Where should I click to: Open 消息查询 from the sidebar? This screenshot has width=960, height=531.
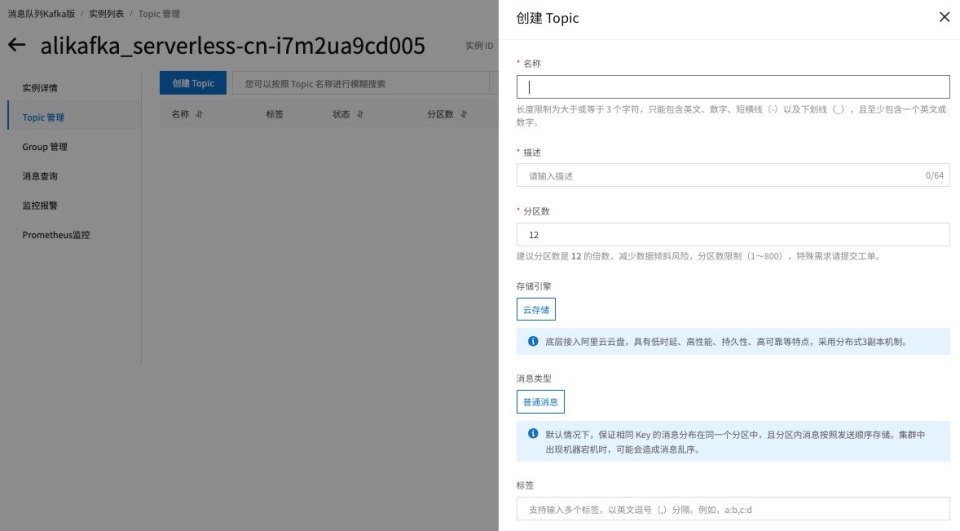tap(40, 176)
